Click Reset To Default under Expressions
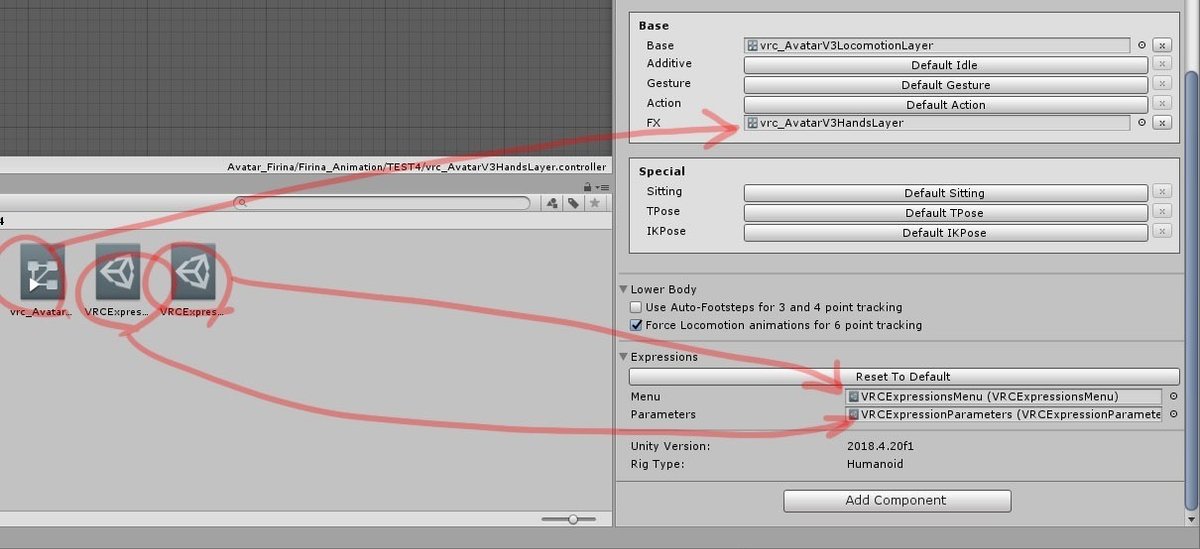 pos(902,377)
